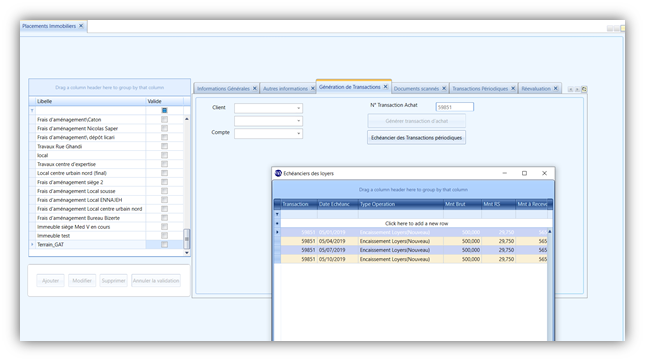Check Valide for Frais d'aménagement Nicolas Saper
Image resolution: width=645 pixels, height=361 pixels.
point(164,128)
